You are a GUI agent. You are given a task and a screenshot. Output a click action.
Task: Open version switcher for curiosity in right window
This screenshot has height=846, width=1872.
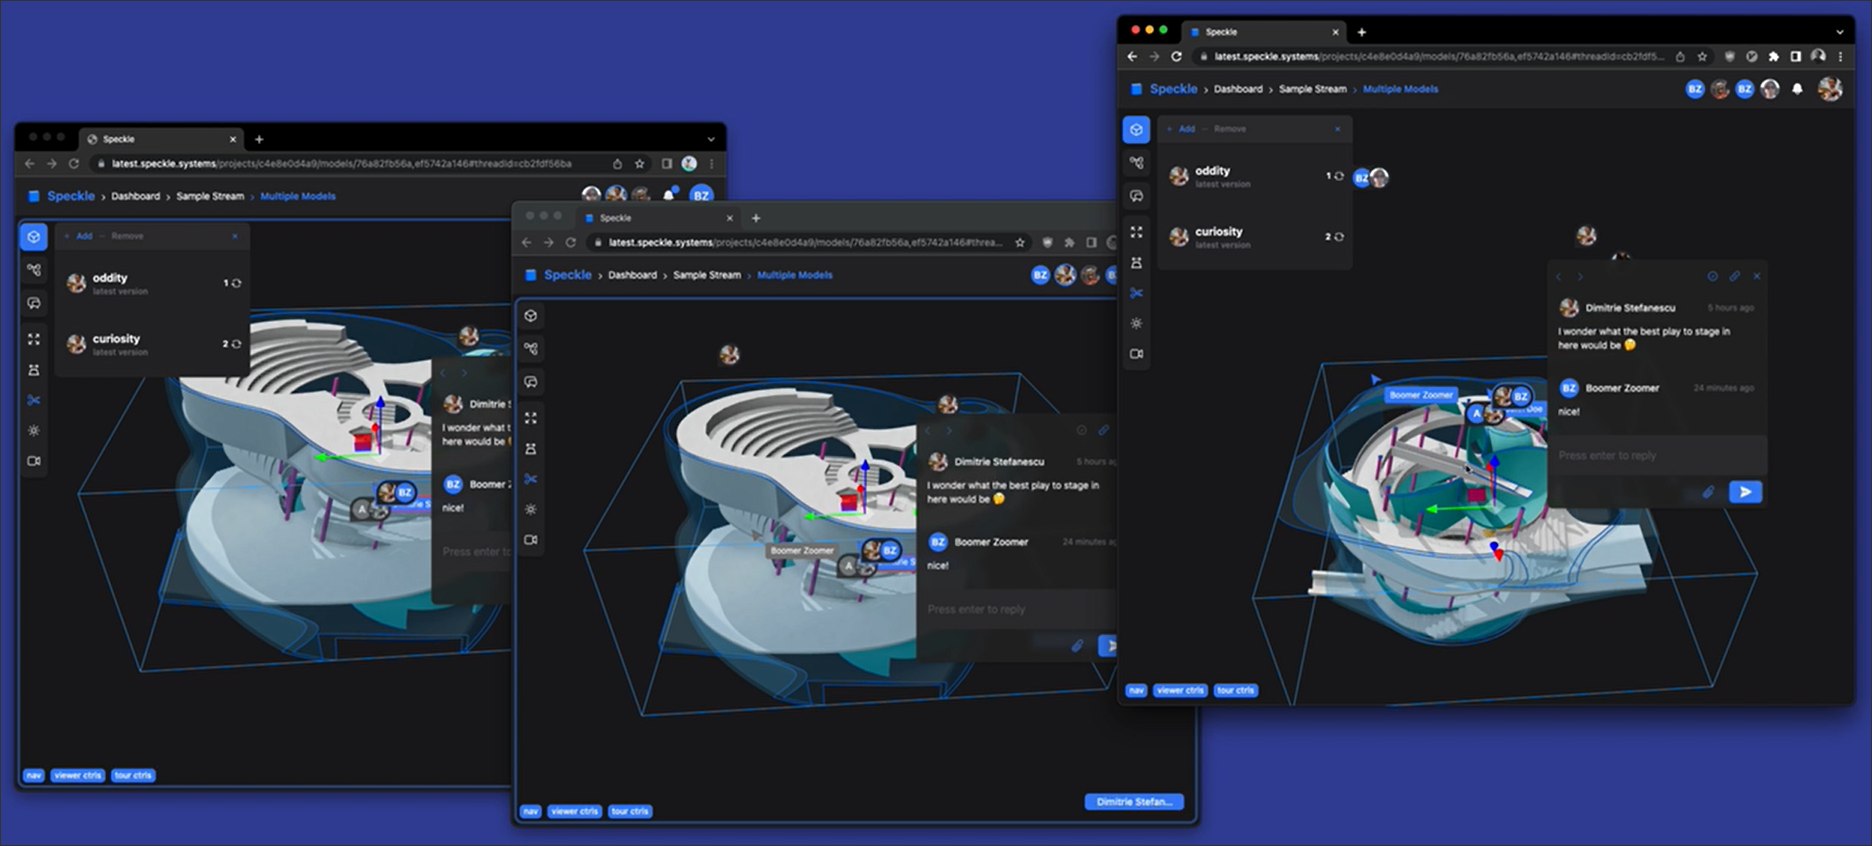click(1335, 237)
